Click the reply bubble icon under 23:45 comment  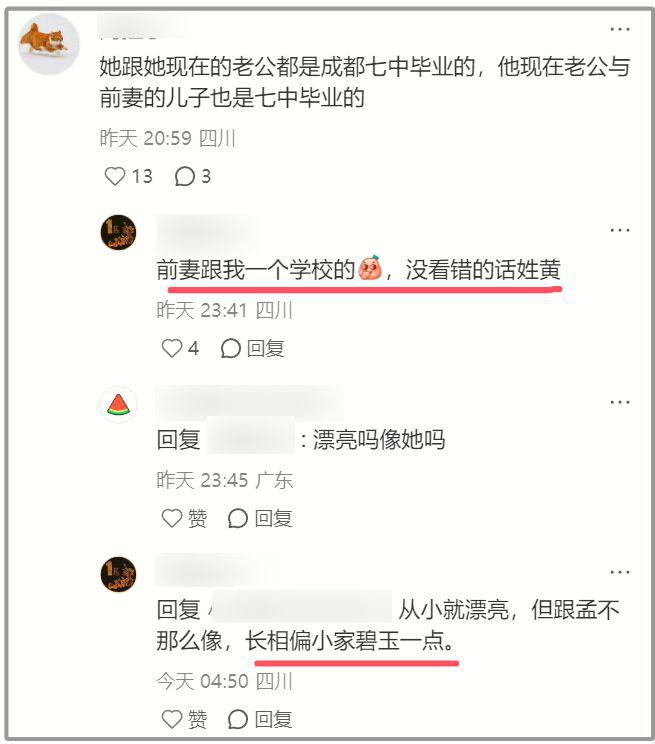(238, 518)
